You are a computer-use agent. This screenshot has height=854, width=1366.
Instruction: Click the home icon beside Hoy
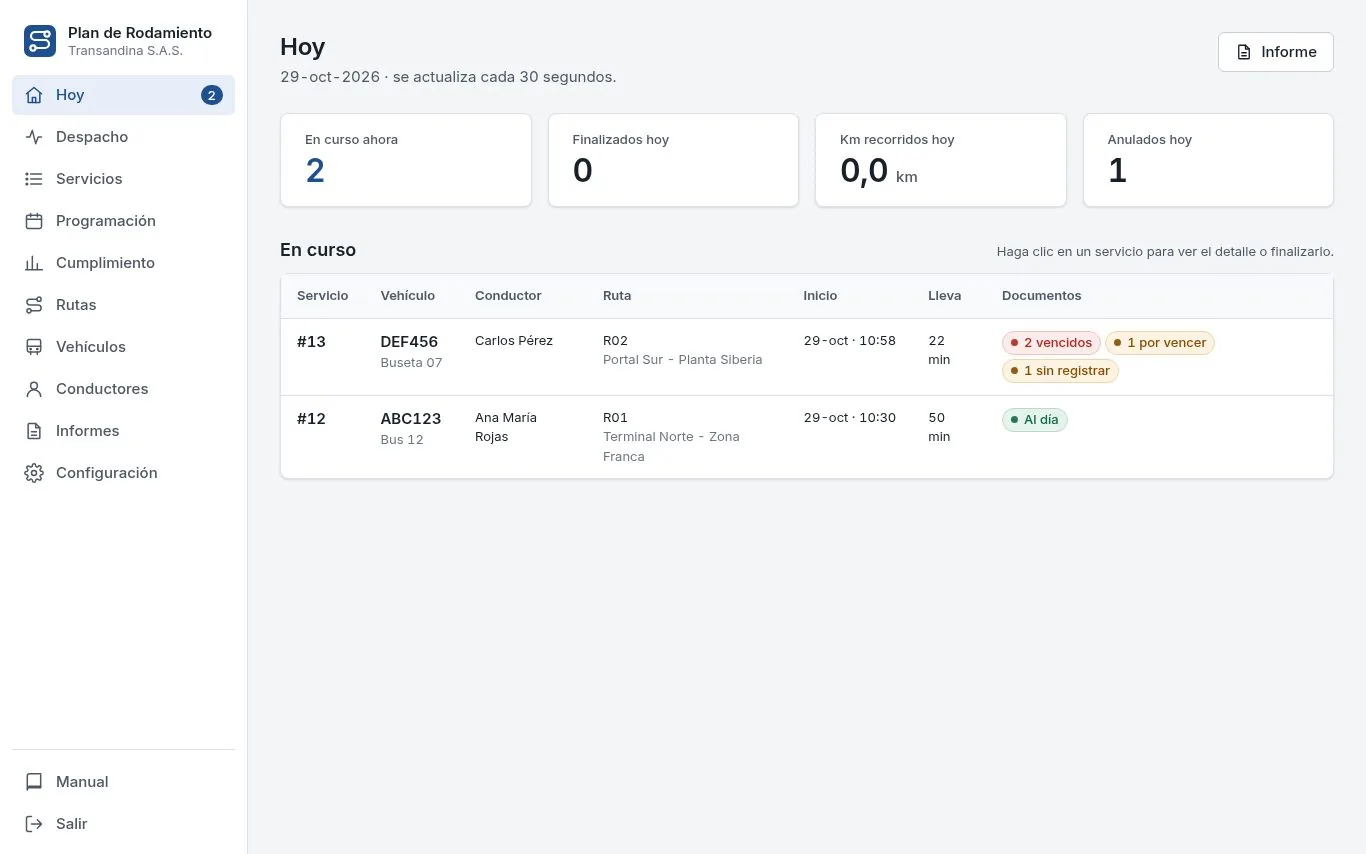(x=34, y=95)
